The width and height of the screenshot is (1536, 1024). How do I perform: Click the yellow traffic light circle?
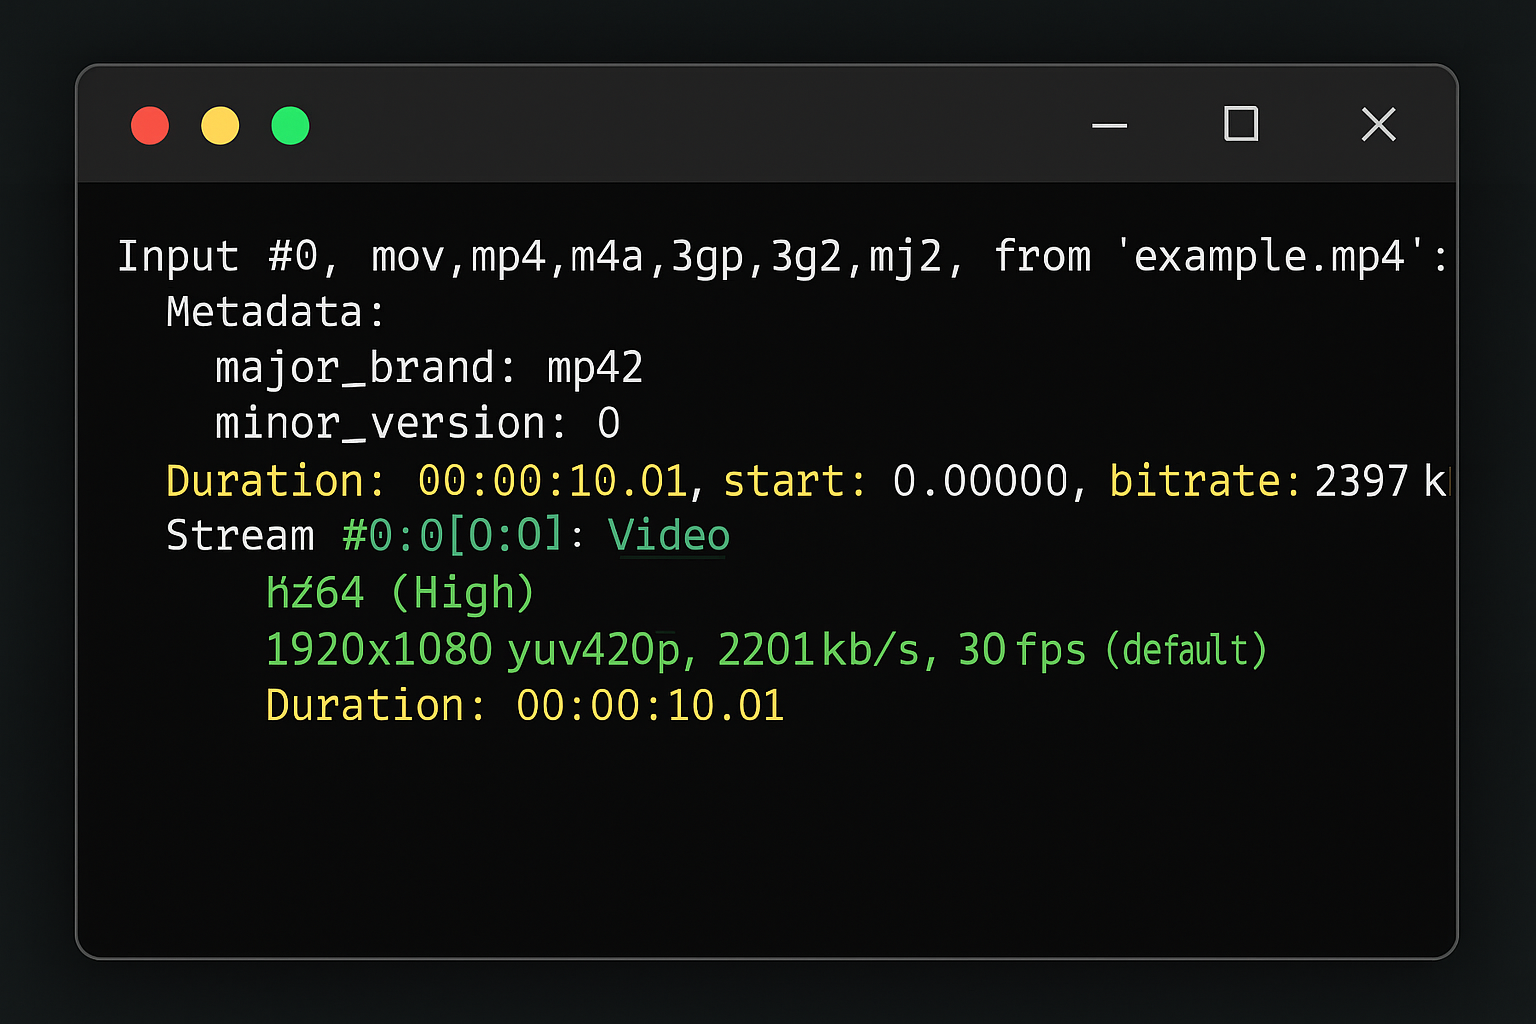coord(220,125)
